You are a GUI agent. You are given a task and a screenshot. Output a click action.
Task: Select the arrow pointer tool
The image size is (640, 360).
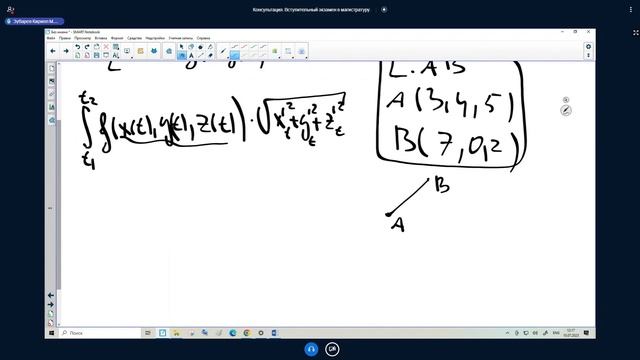182,47
